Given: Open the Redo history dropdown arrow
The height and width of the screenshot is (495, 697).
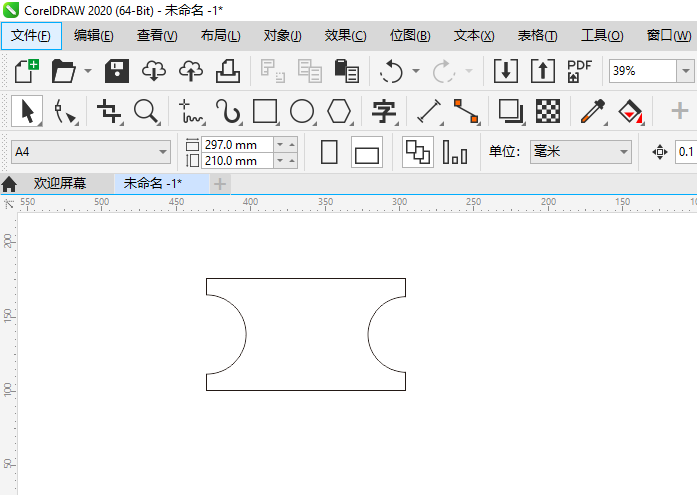Looking at the screenshot, I should [x=469, y=71].
